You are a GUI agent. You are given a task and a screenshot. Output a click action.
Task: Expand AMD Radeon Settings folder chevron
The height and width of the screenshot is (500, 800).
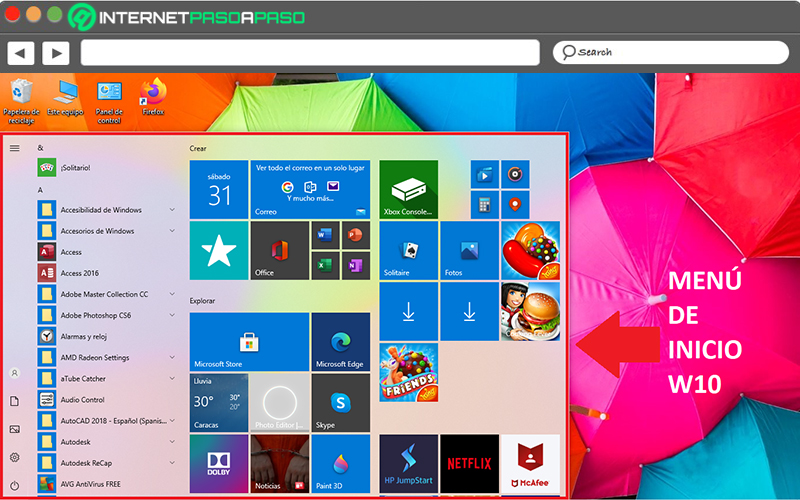click(172, 357)
